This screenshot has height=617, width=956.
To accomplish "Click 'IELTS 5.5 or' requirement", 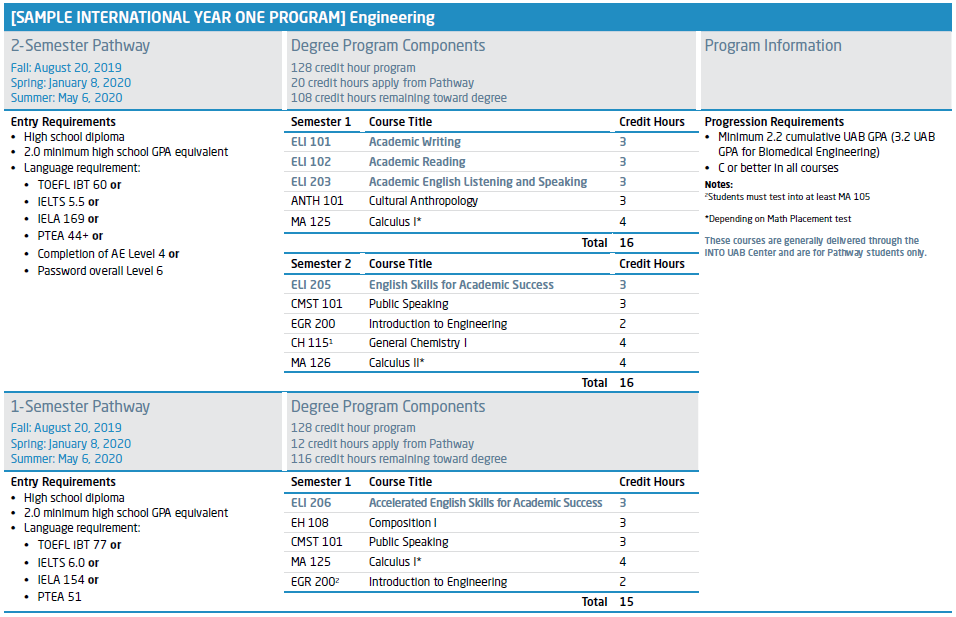I will pyautogui.click(x=68, y=202).
